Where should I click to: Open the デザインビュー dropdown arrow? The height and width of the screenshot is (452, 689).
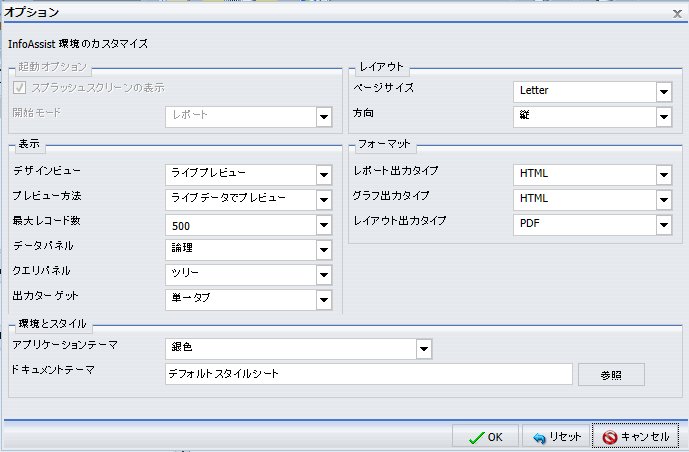click(x=324, y=175)
